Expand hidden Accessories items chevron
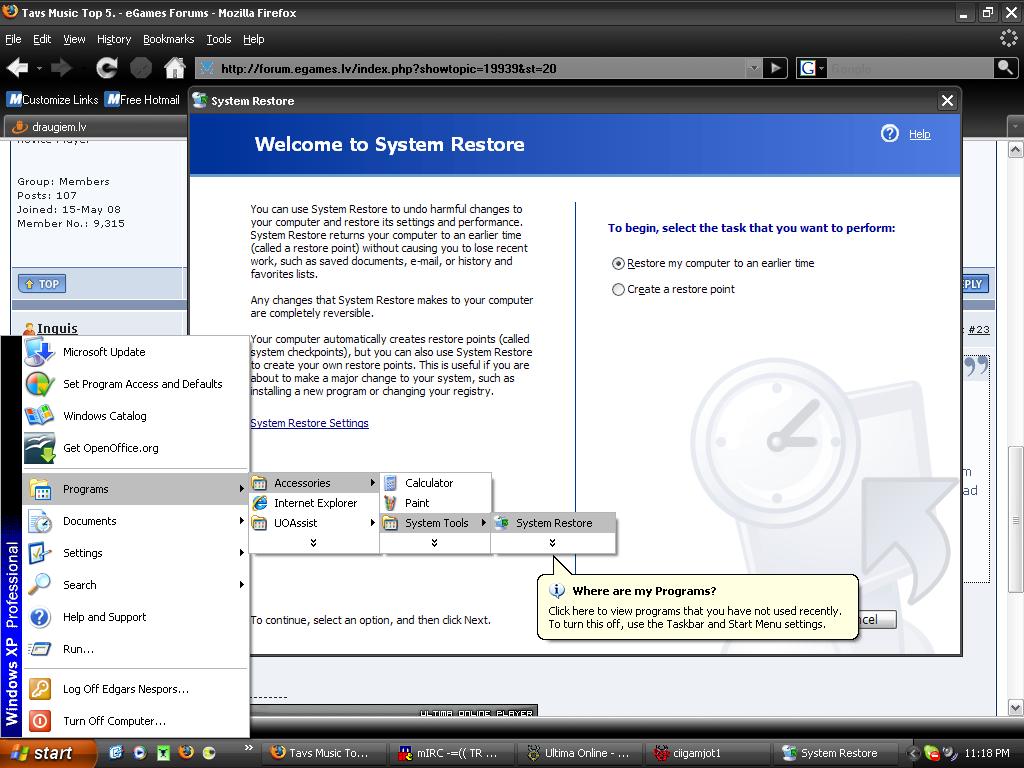Image resolution: width=1024 pixels, height=768 pixels. [434, 543]
